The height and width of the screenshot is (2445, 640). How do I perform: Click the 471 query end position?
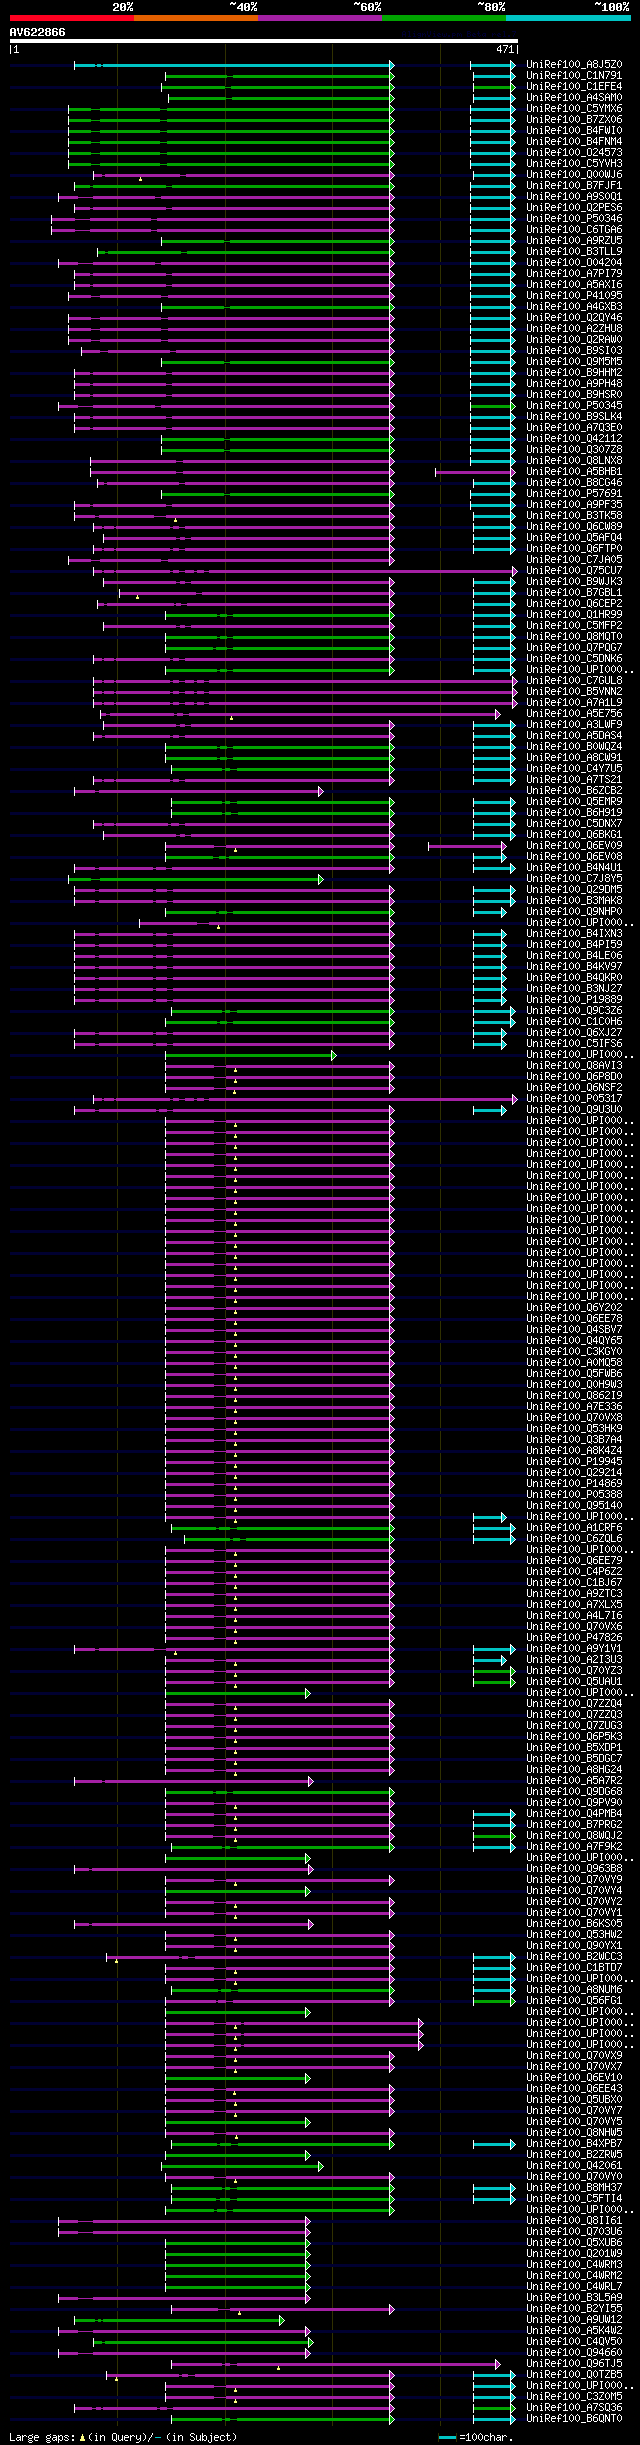(504, 49)
